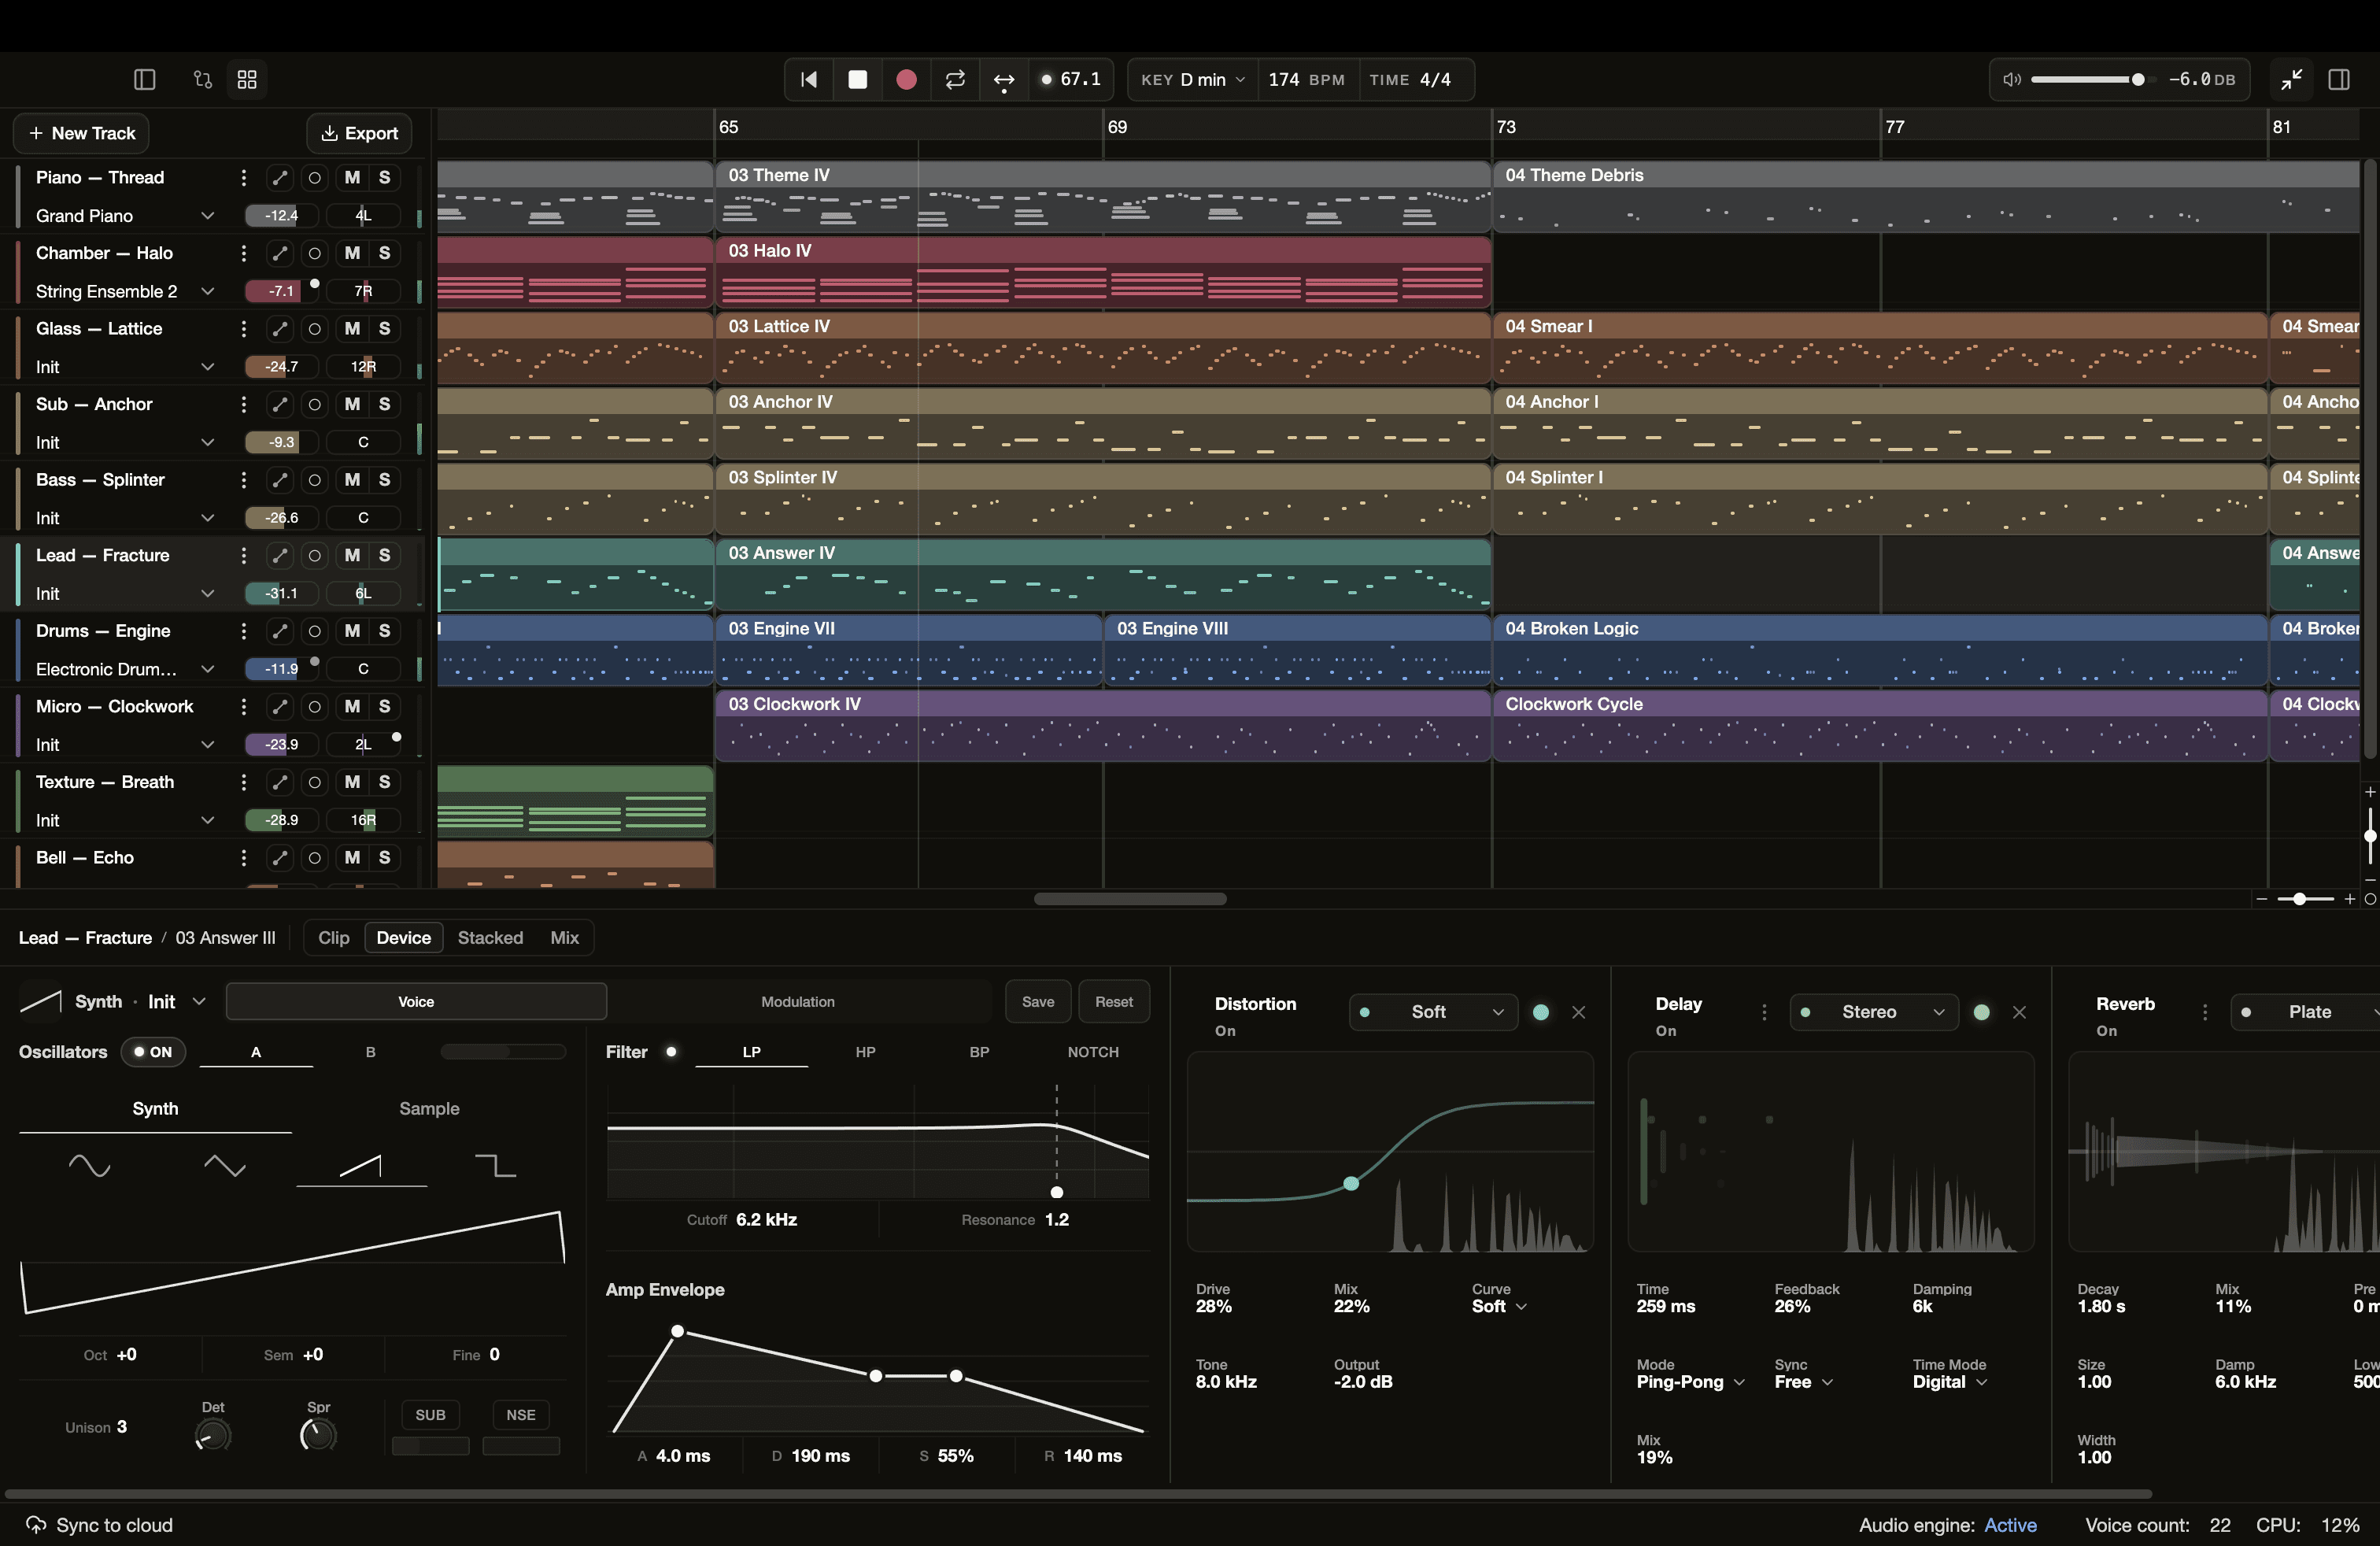Switch to the Clip tab

tap(334, 938)
